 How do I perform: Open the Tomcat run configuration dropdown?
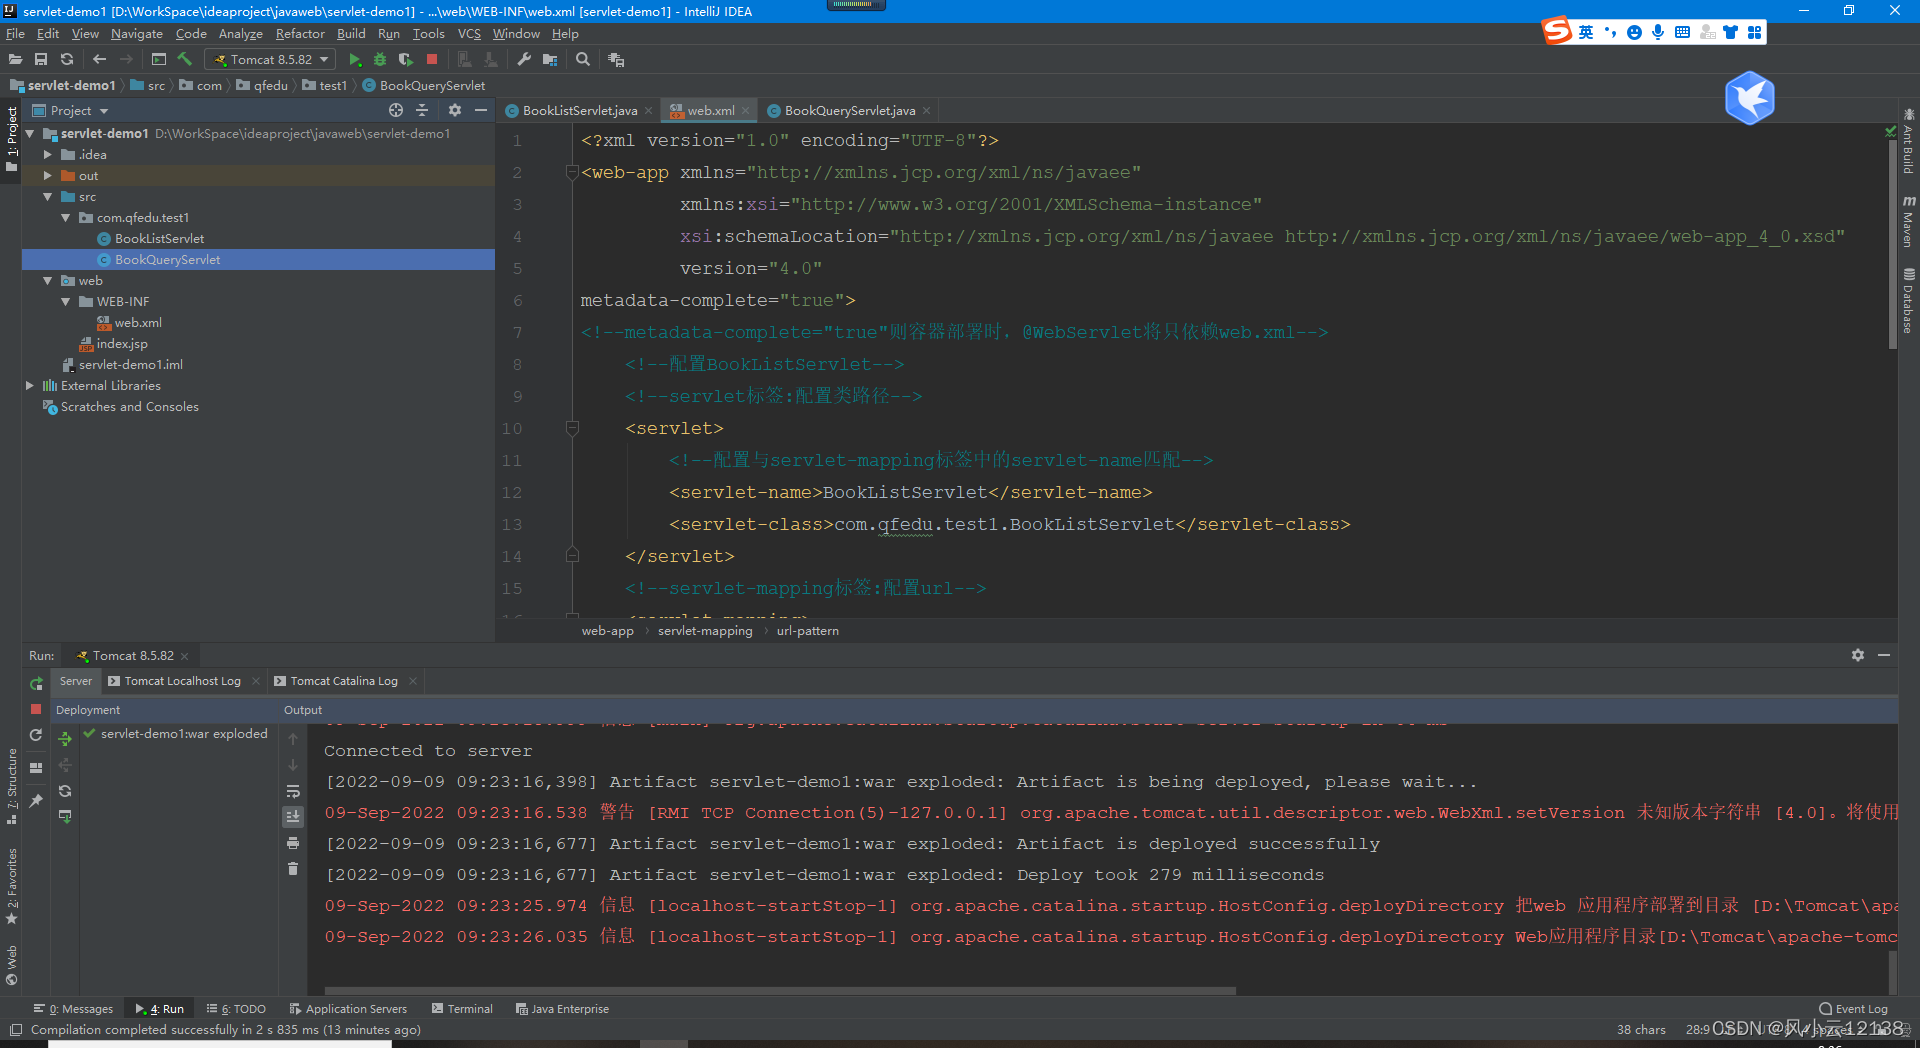pos(325,59)
